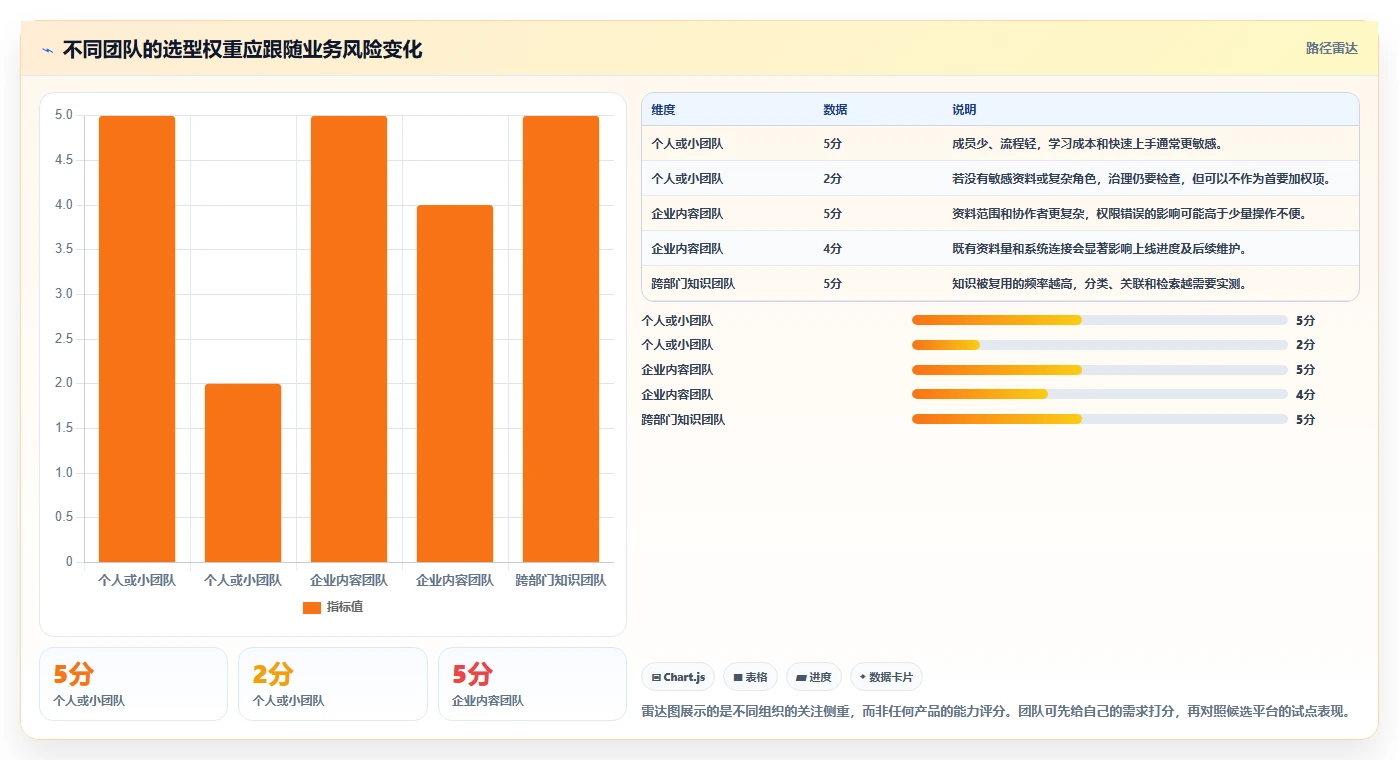The width and height of the screenshot is (1399, 760).
Task: Click the 跨部门知识团队 label beside the progress bars
Action: coord(683,420)
